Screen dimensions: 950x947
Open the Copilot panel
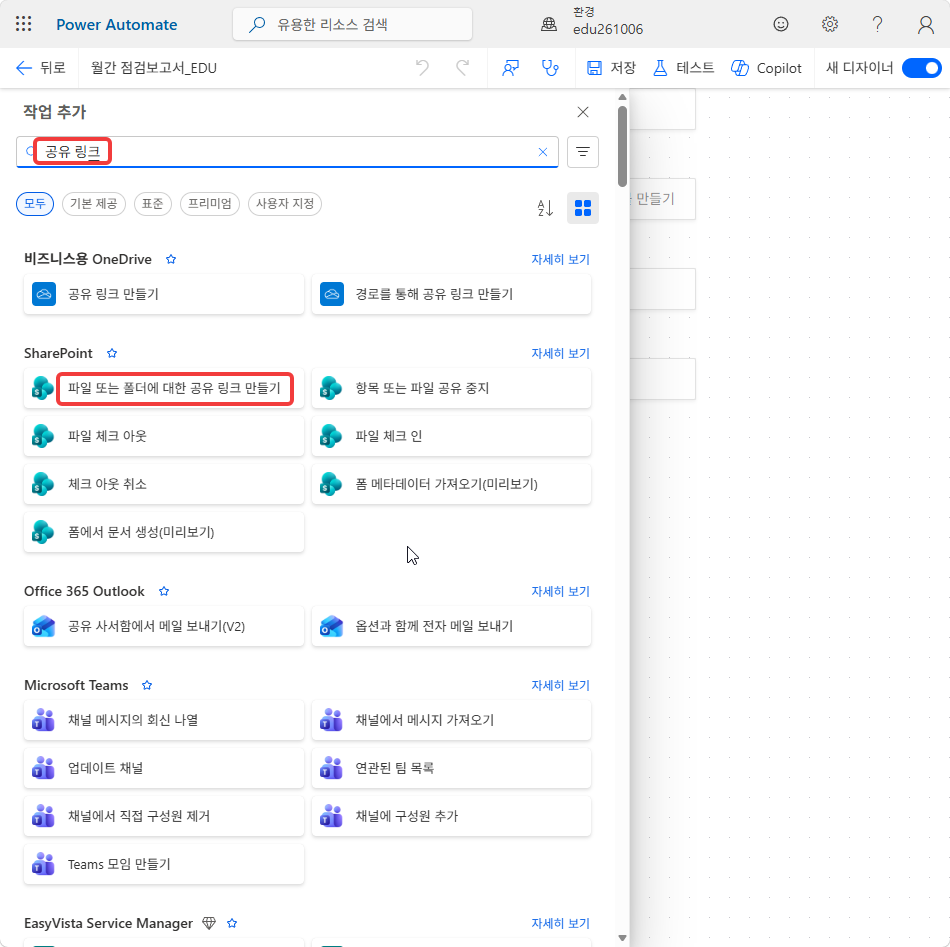coord(766,67)
